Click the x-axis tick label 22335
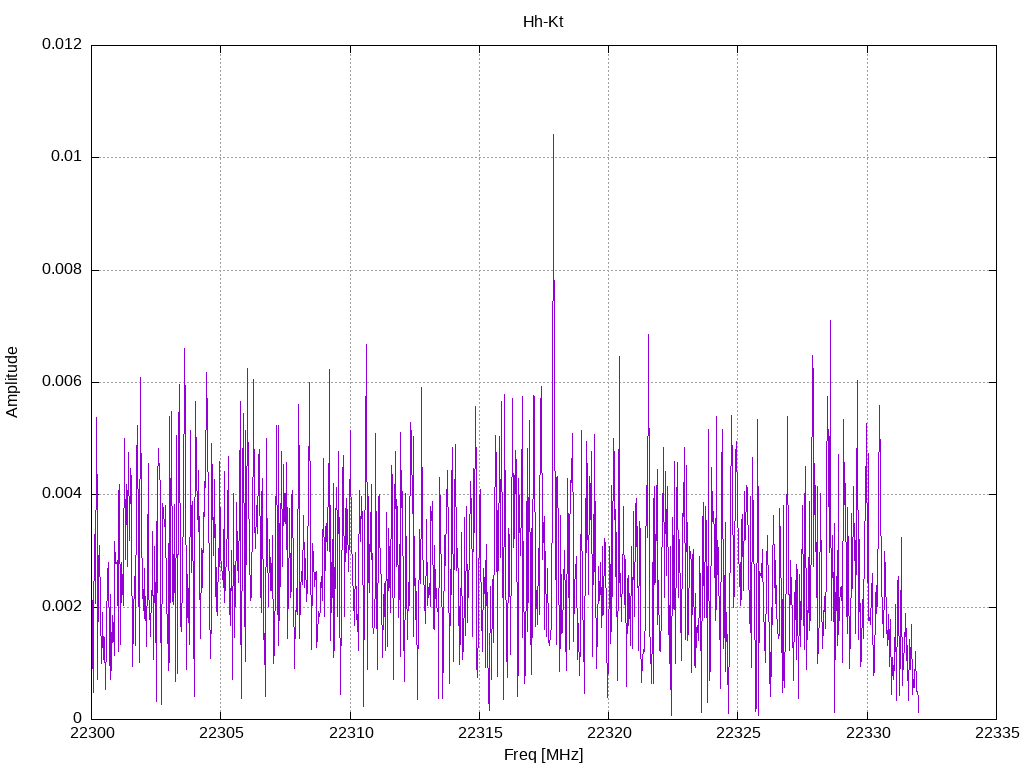1024x768 pixels. coord(997,733)
